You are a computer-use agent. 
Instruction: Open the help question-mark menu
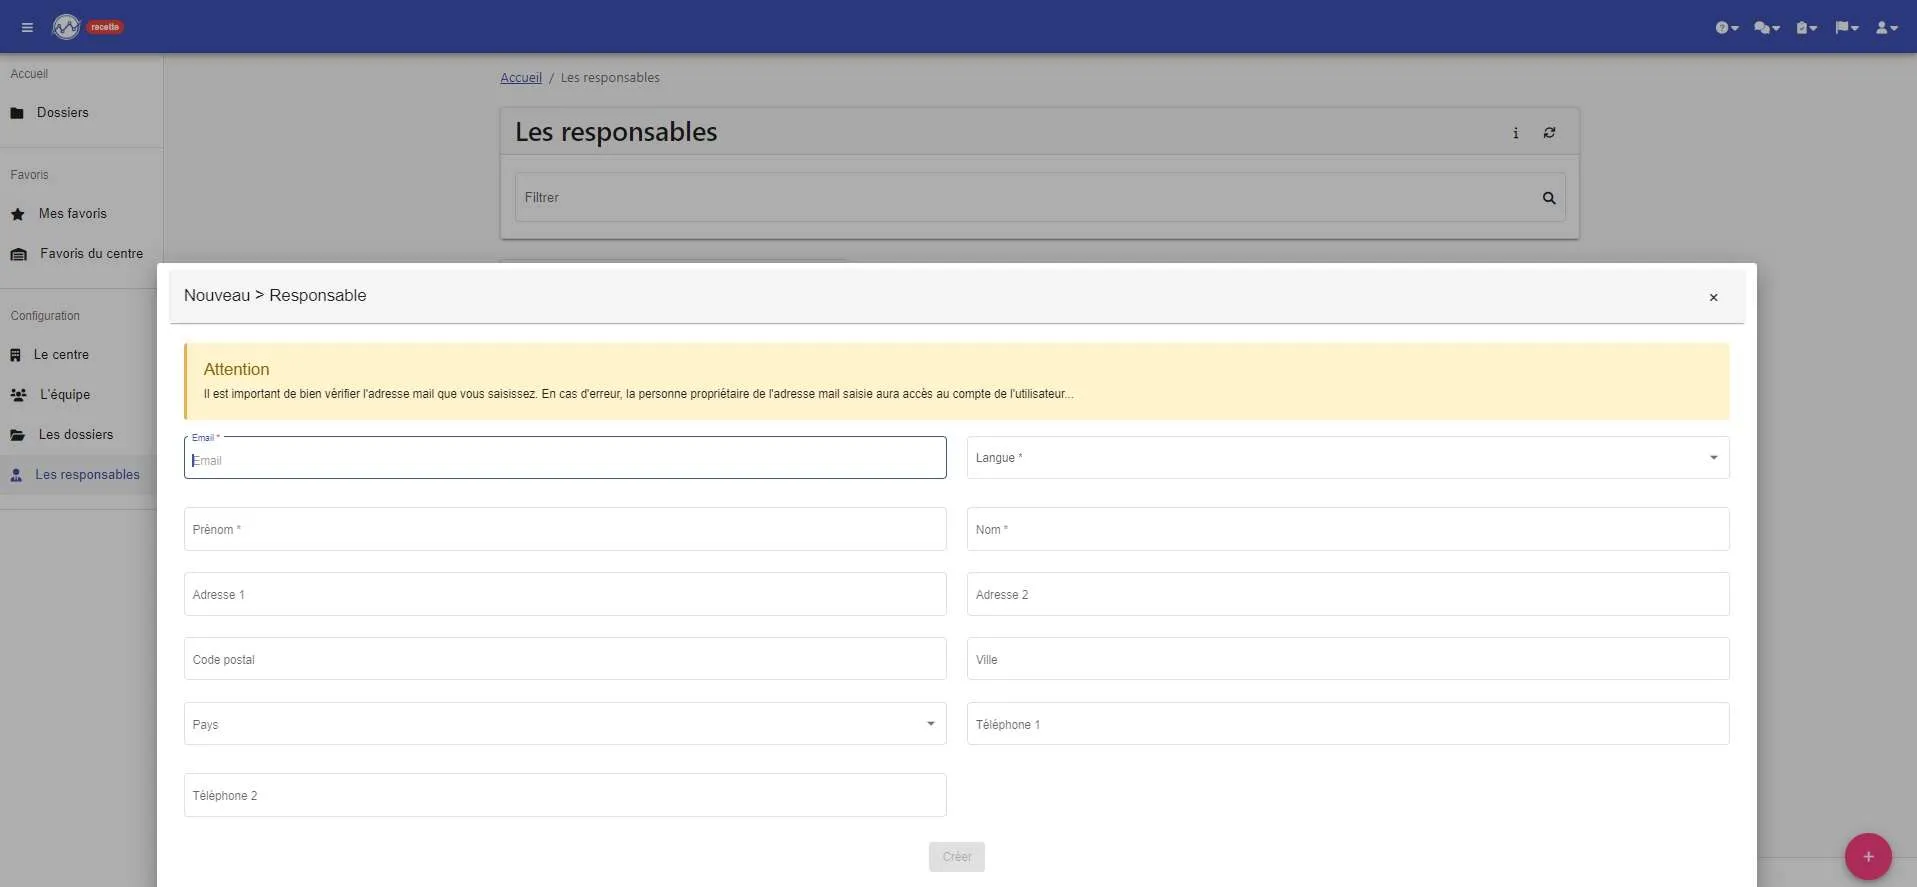tap(1727, 28)
